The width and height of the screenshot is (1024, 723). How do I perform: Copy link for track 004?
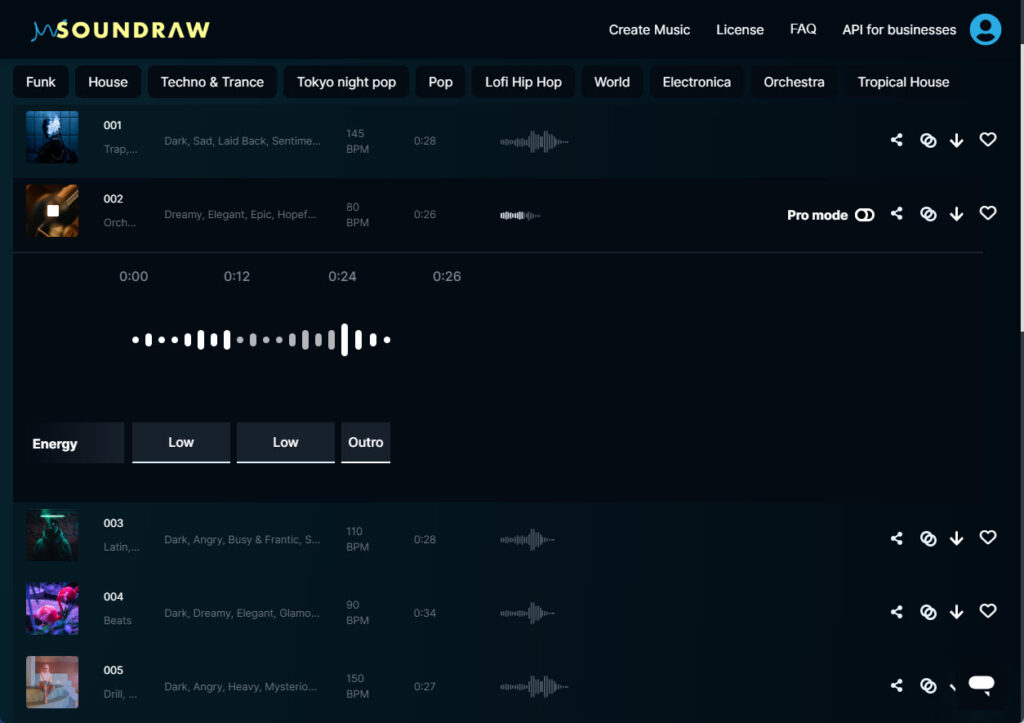pos(928,613)
